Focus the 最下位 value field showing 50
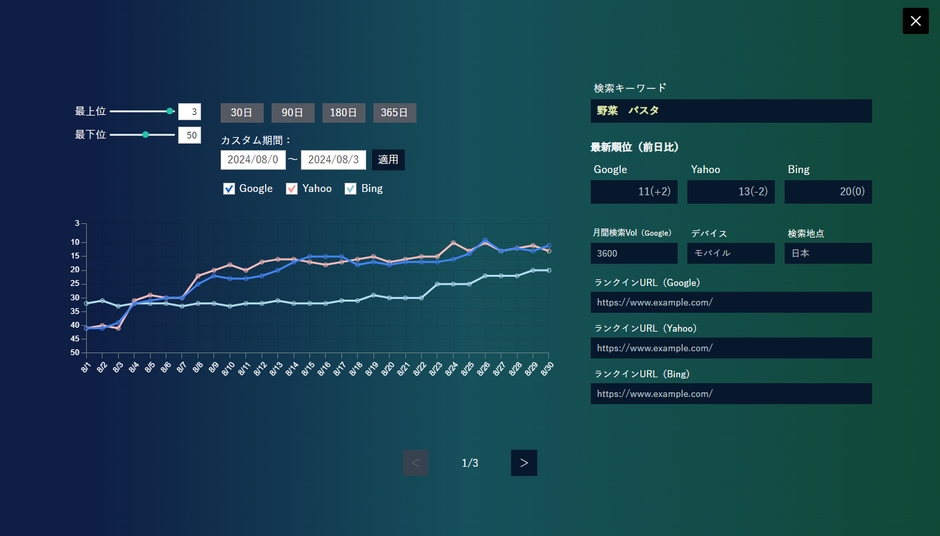The image size is (940, 536). 189,135
